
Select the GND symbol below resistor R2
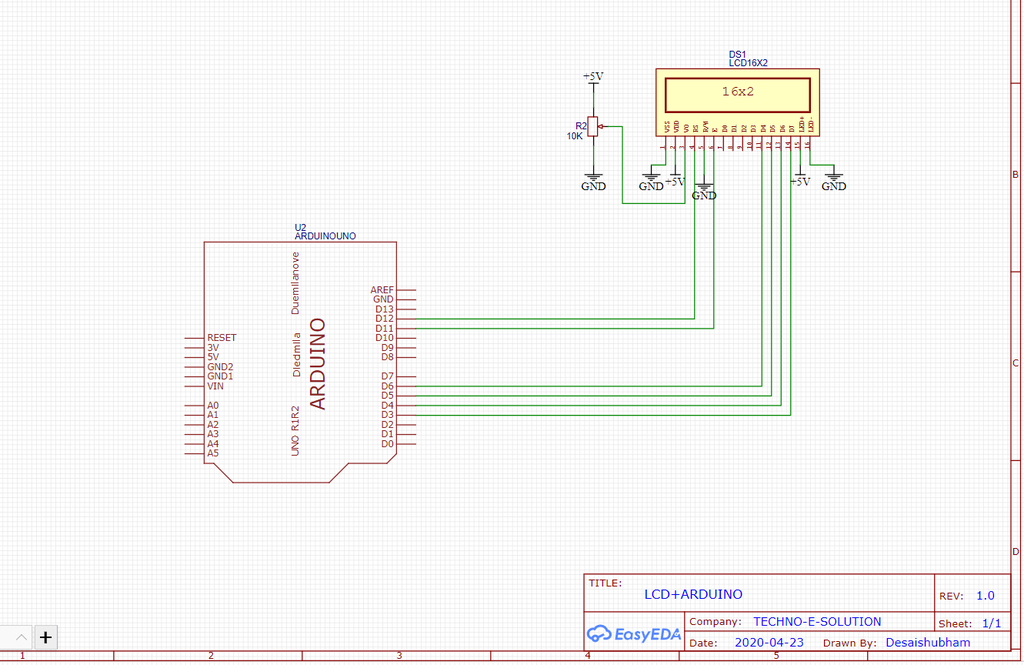(593, 178)
